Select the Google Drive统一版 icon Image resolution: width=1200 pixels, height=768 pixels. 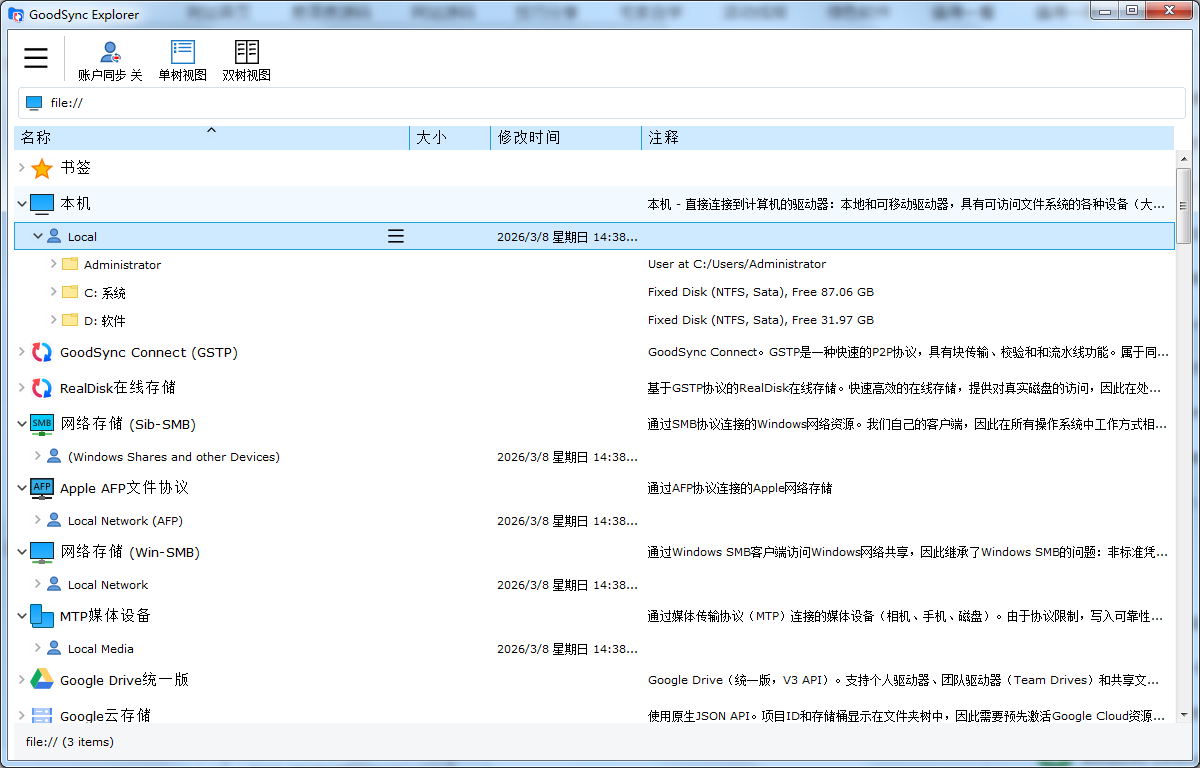click(x=42, y=680)
